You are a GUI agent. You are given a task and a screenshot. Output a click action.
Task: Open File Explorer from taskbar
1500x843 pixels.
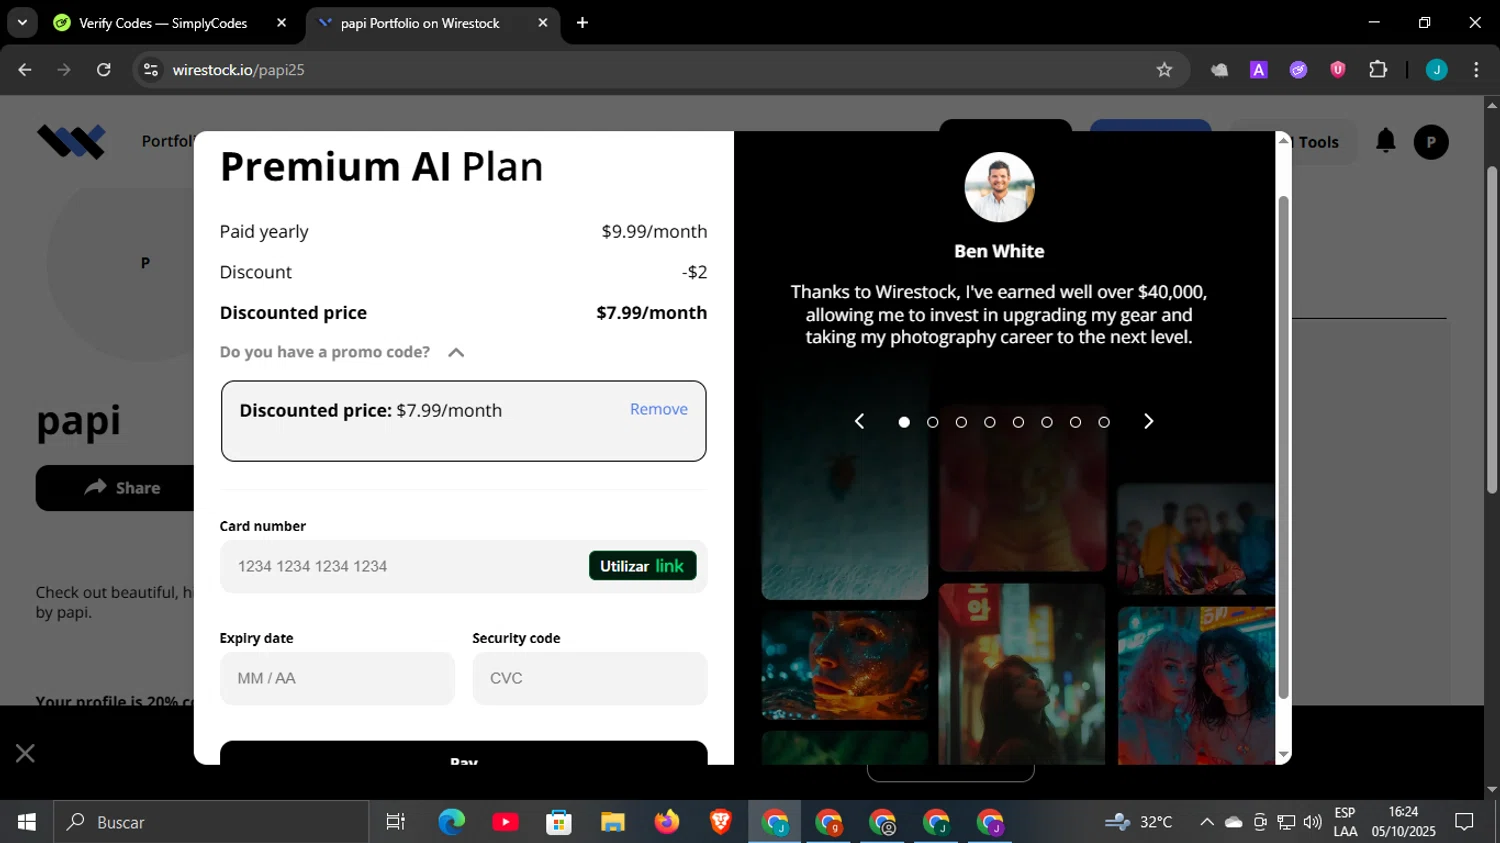tap(613, 822)
